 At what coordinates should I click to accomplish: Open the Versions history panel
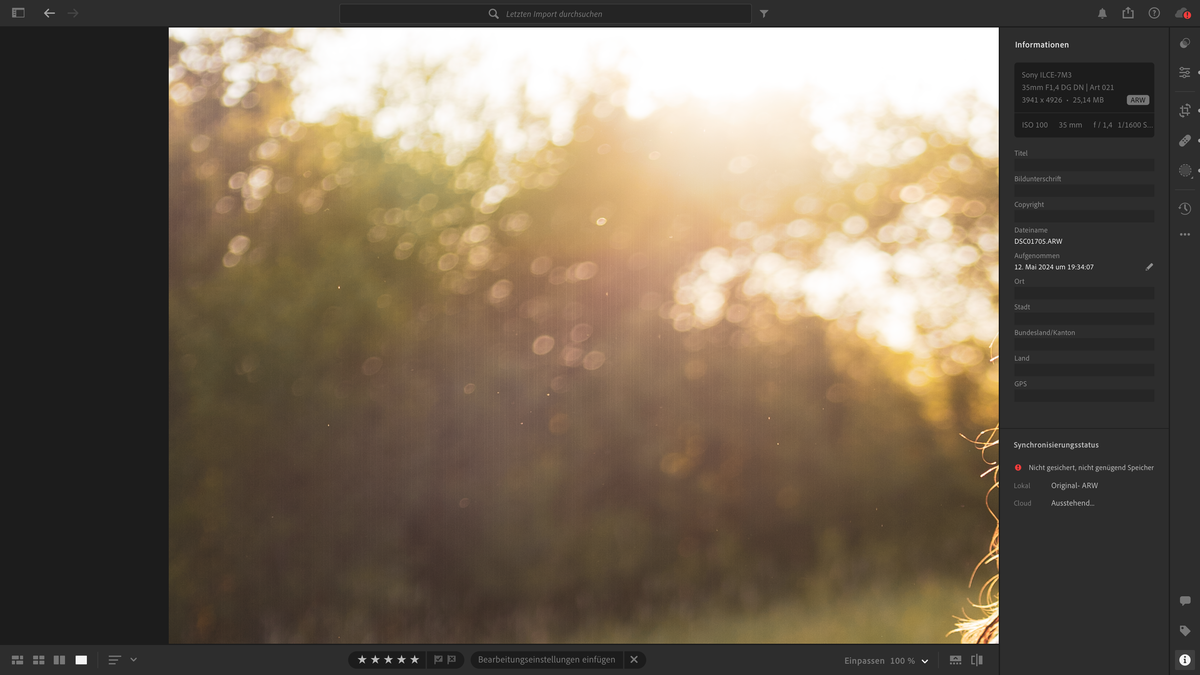click(x=1184, y=208)
